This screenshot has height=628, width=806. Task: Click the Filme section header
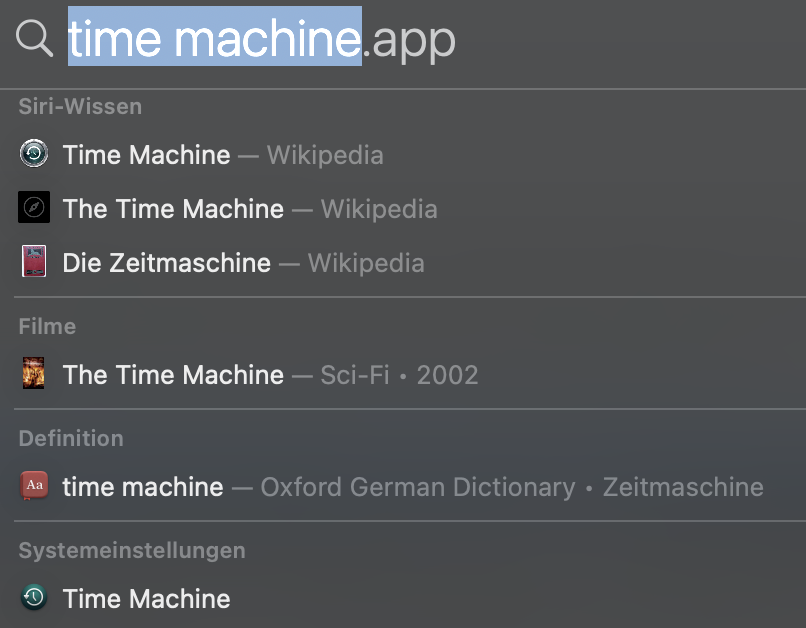pyautogui.click(x=47, y=326)
